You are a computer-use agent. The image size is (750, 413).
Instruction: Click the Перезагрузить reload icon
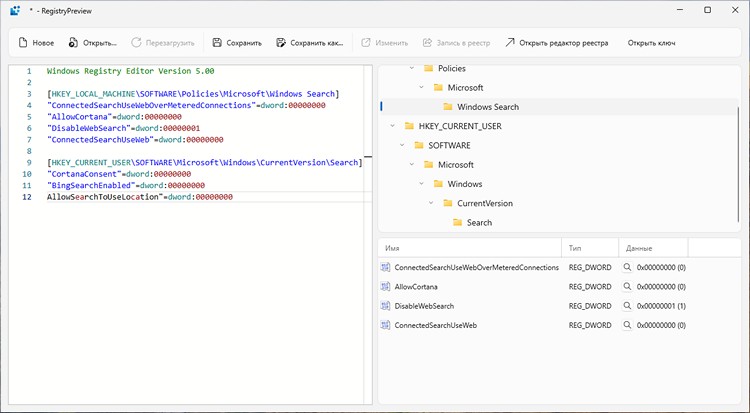click(136, 43)
